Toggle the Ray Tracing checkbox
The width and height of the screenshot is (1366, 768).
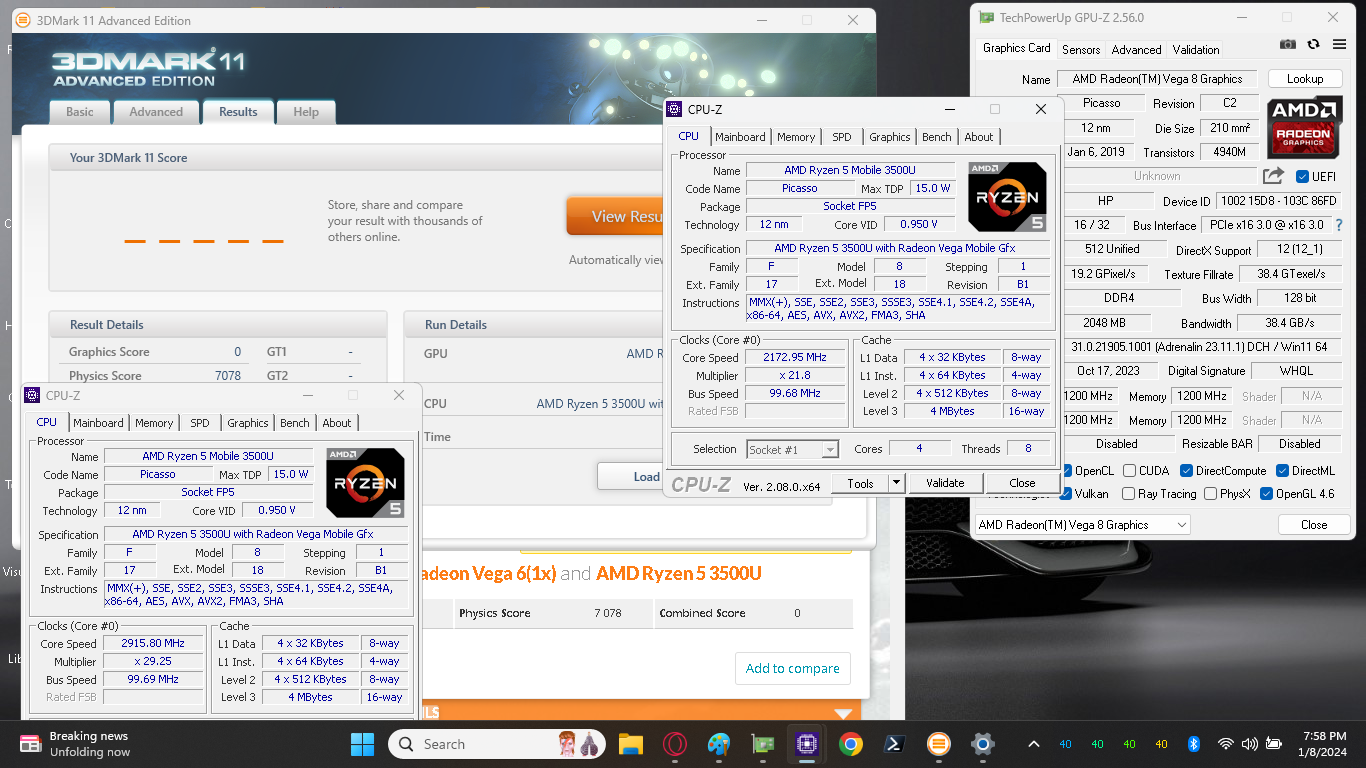tap(1129, 494)
